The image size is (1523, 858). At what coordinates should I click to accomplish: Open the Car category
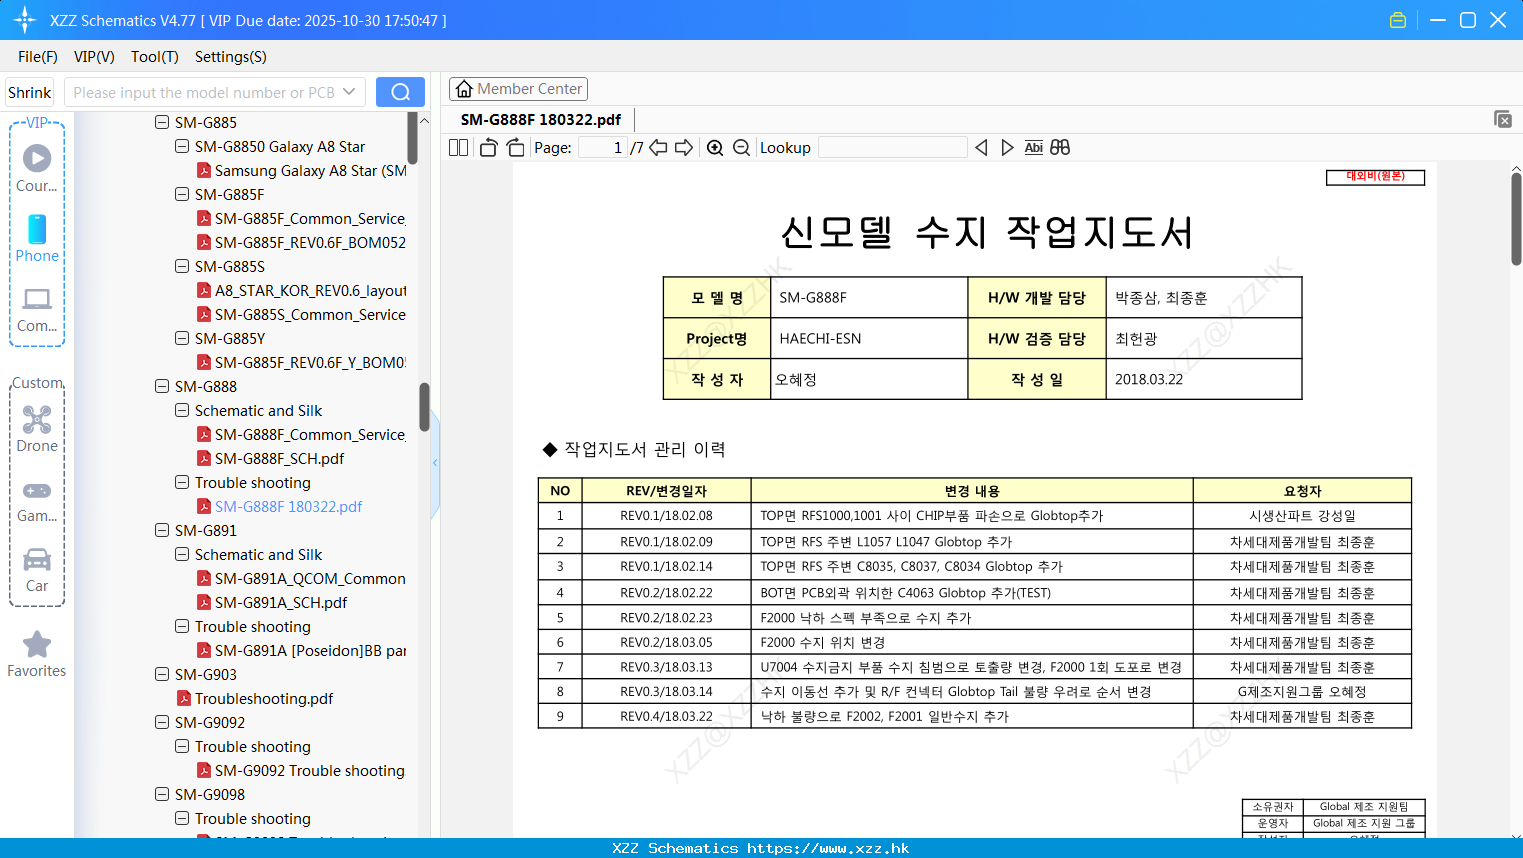[x=37, y=569]
